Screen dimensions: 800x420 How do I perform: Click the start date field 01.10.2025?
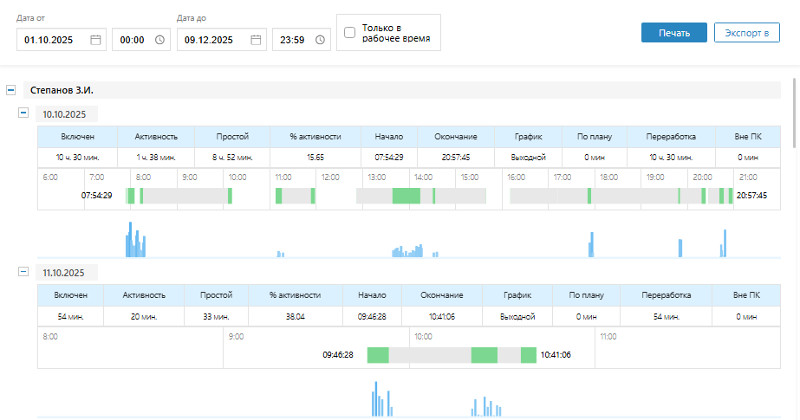pos(52,40)
